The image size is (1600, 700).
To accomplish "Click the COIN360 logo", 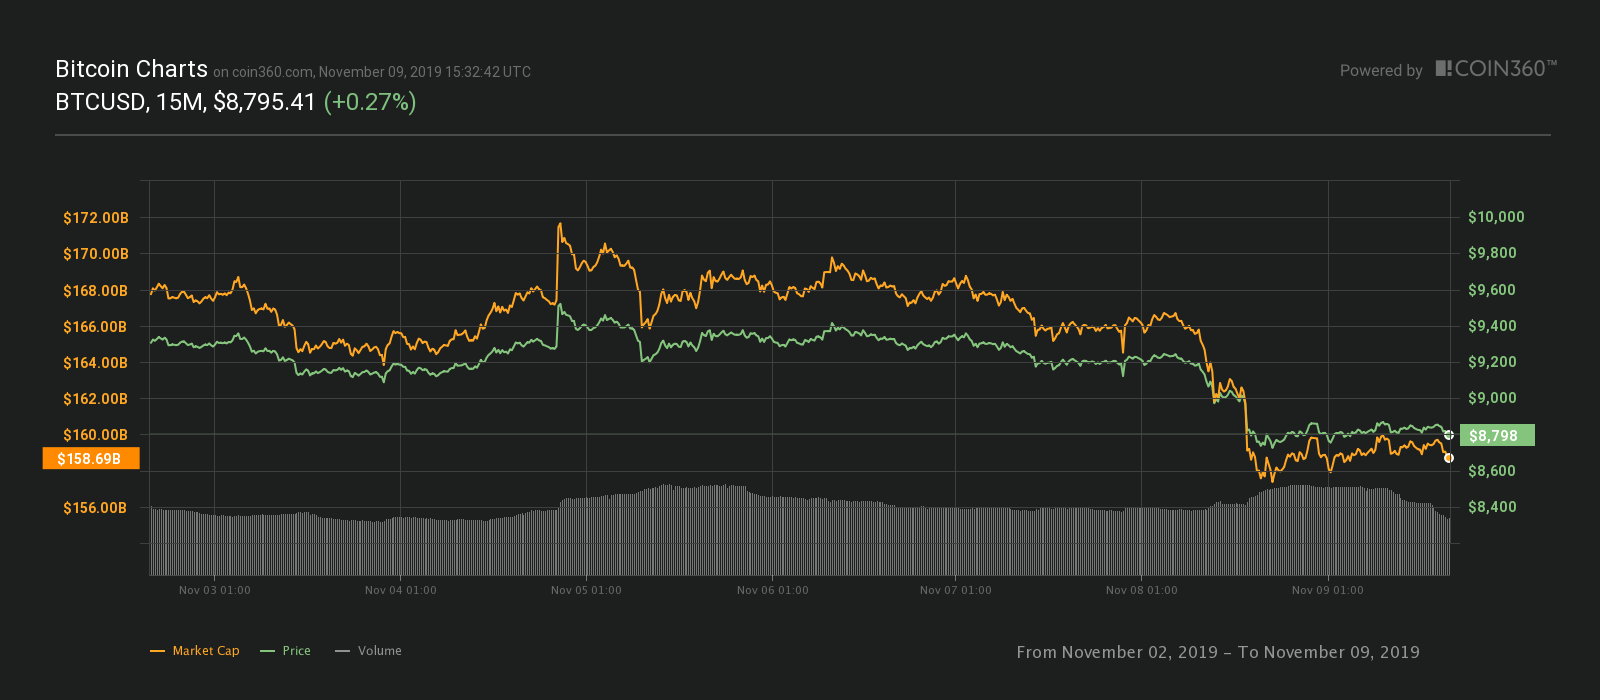I will coord(1496,69).
